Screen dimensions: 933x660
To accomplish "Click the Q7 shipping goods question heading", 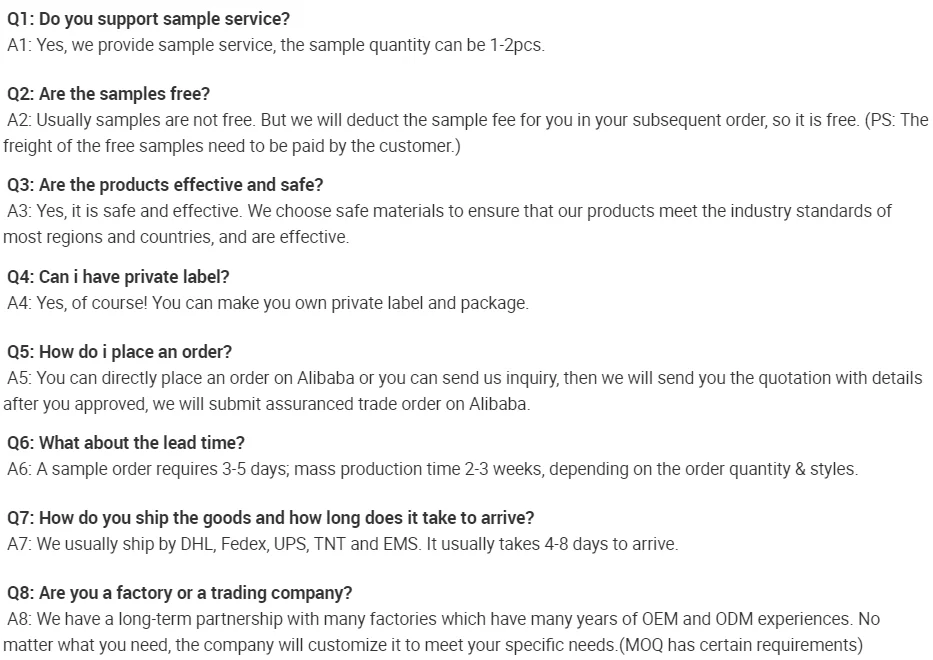I will click(x=271, y=518).
